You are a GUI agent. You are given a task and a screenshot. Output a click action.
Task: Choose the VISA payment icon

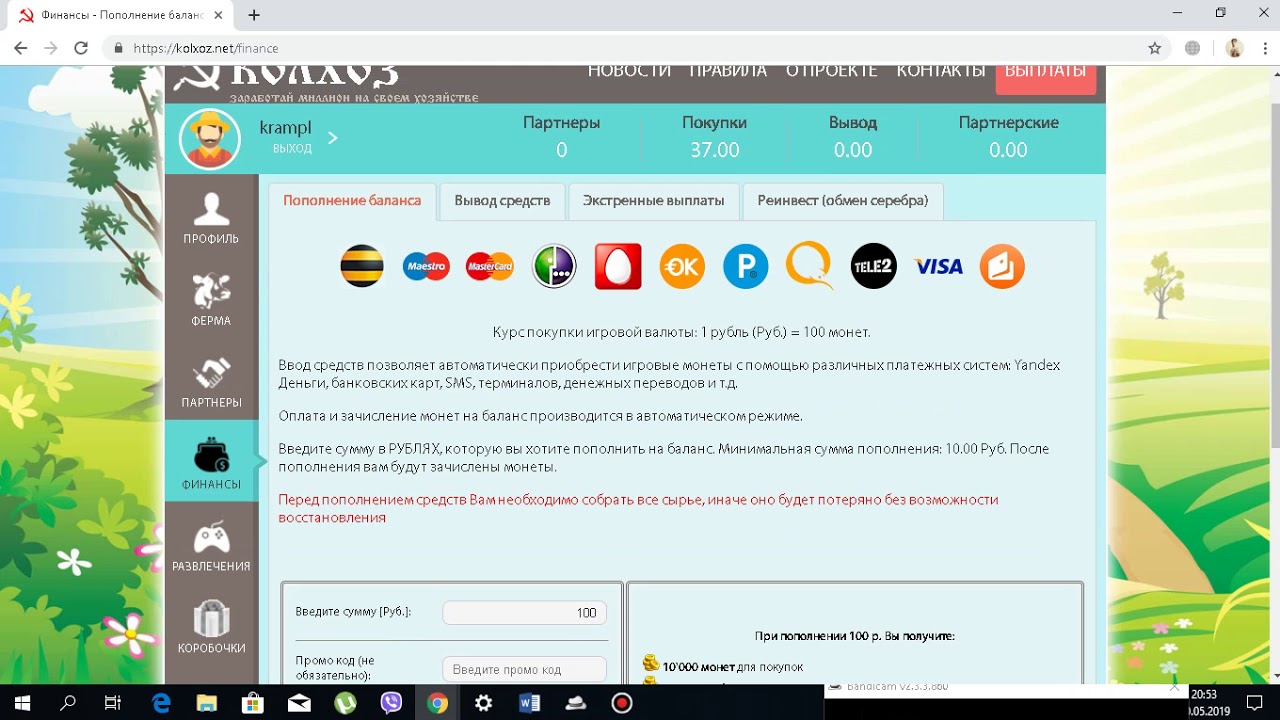[938, 266]
